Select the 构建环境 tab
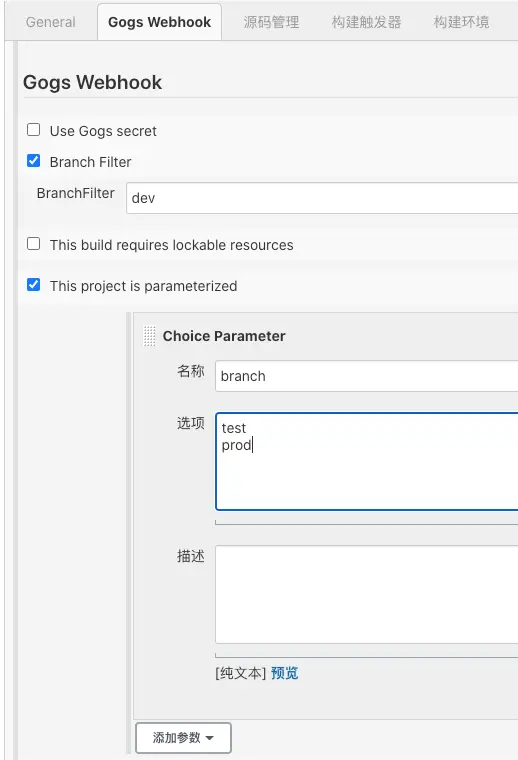 click(x=461, y=22)
